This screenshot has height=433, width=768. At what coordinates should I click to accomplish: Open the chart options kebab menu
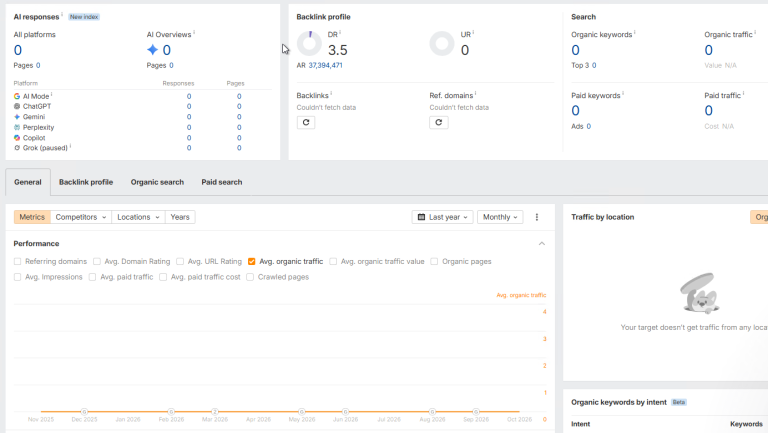click(537, 217)
